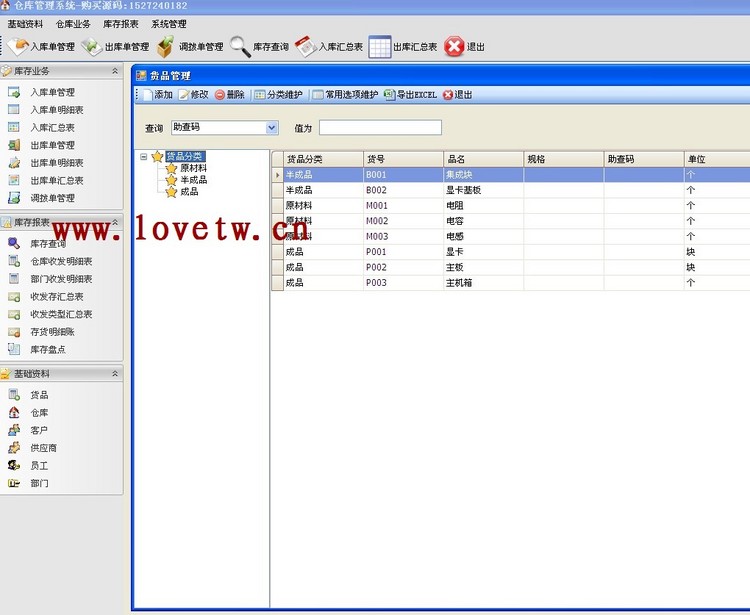Select the B002 cell
Image resolution: width=750 pixels, height=615 pixels.
(403, 190)
